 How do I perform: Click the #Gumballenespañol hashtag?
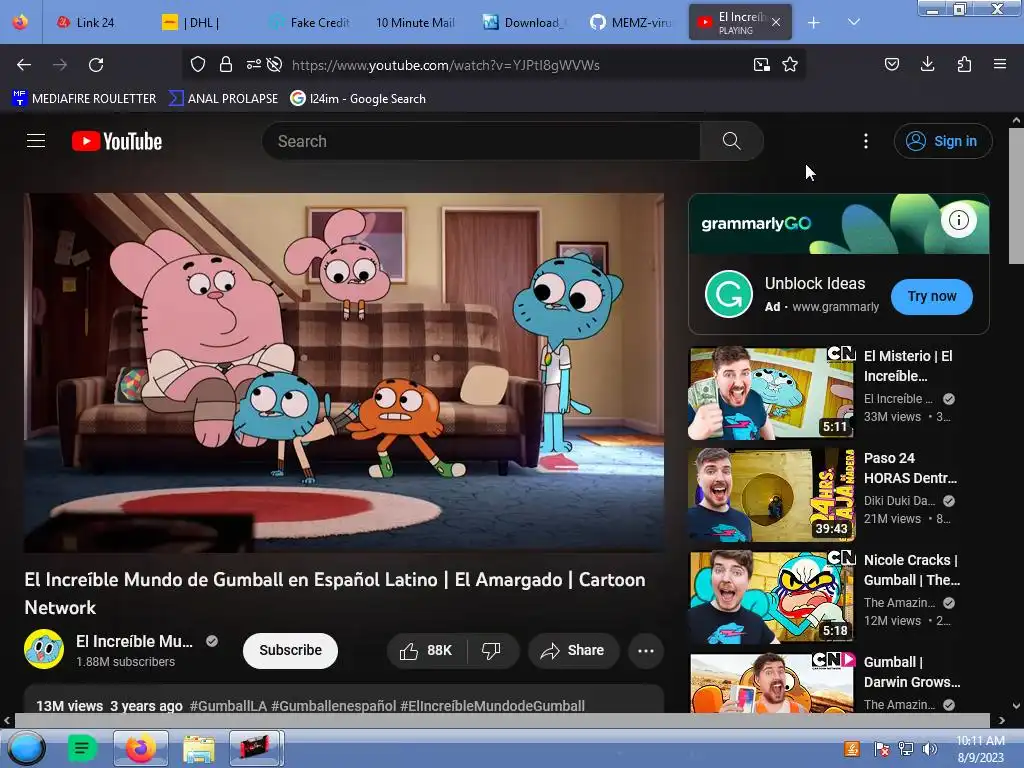pyautogui.click(x=333, y=706)
